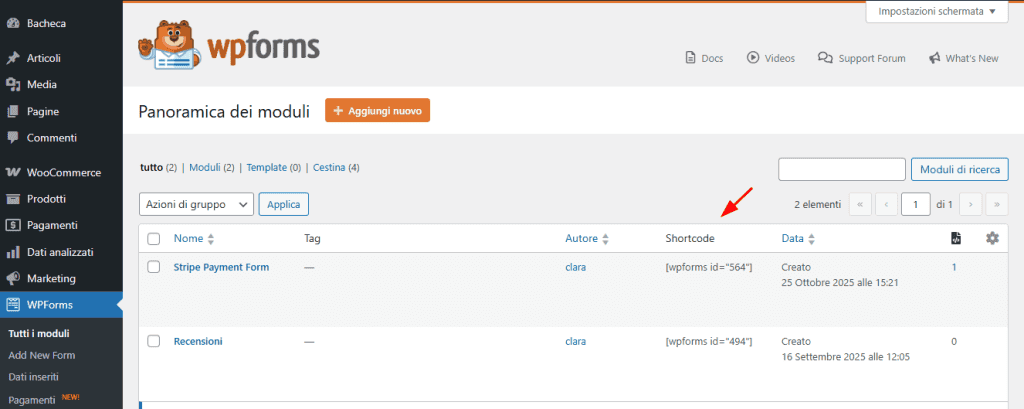The width and height of the screenshot is (1024, 409).
Task: Open Add New Form submenu item
Action: [x=42, y=355]
